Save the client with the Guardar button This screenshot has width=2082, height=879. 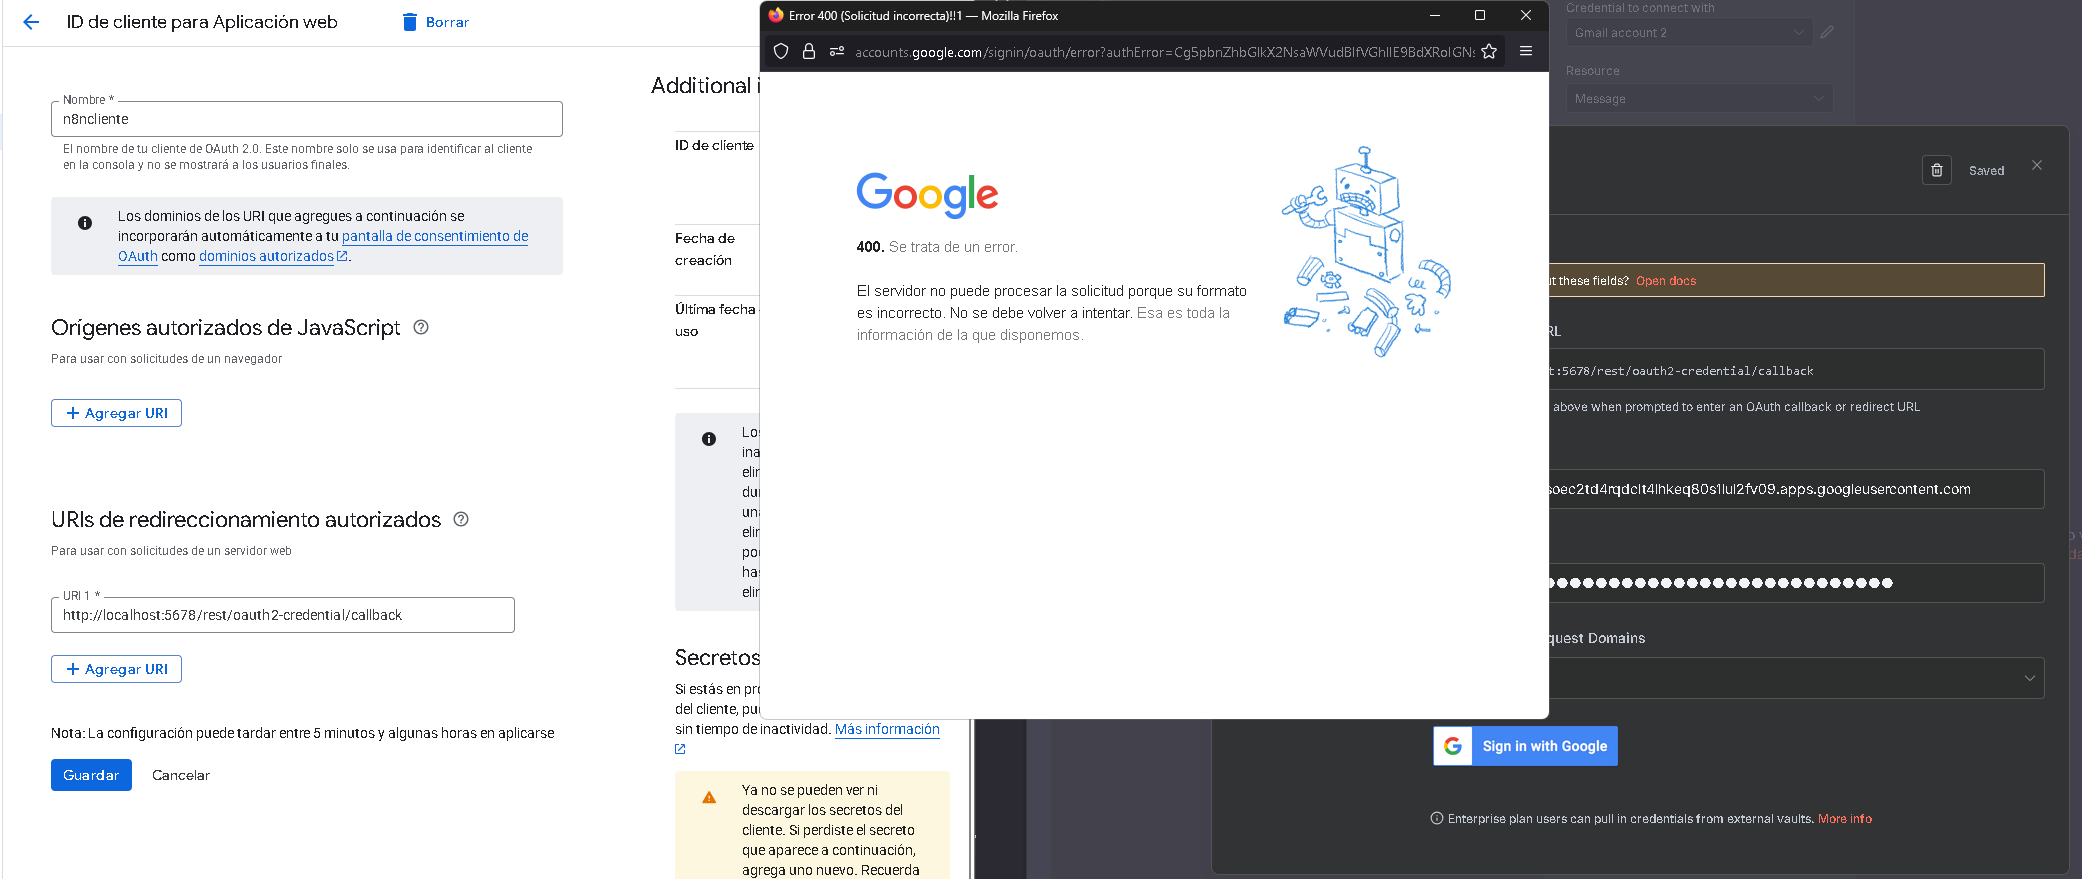pos(91,775)
